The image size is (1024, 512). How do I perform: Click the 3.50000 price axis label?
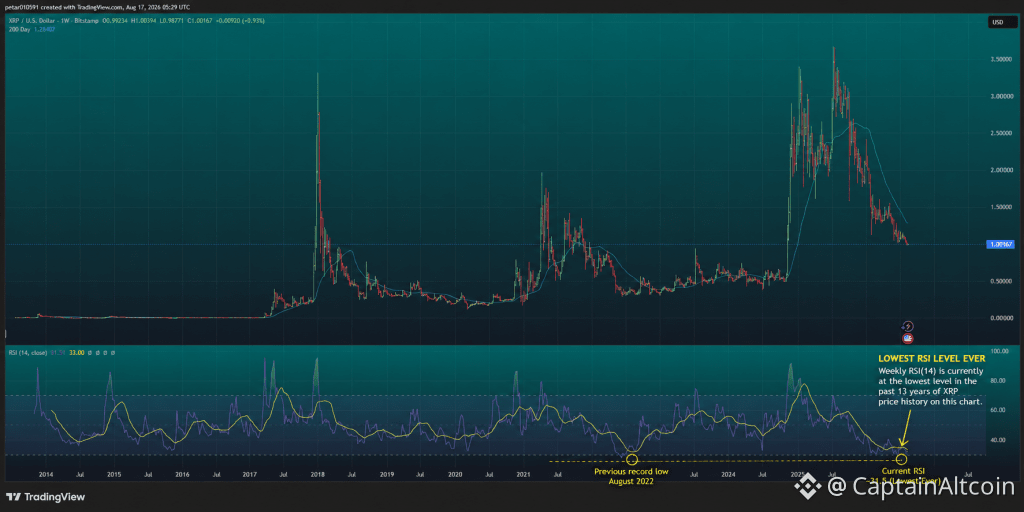click(x=1000, y=59)
